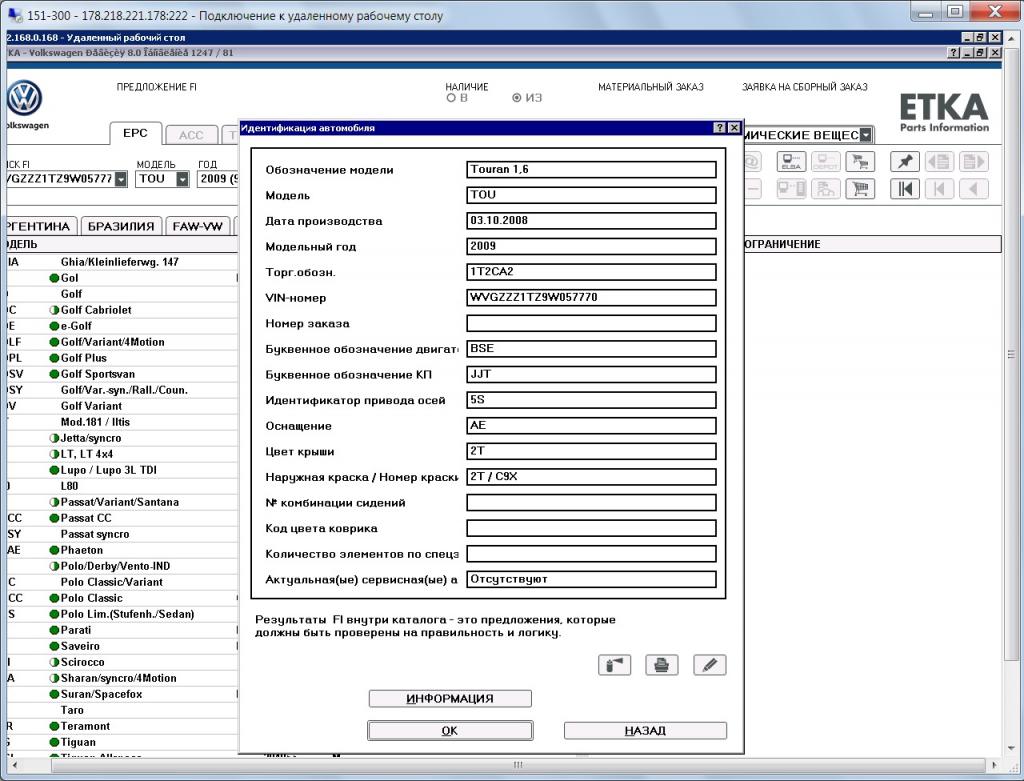
Task: Click the ОГРАНИЧЕНИЕ column header
Action: coord(872,244)
